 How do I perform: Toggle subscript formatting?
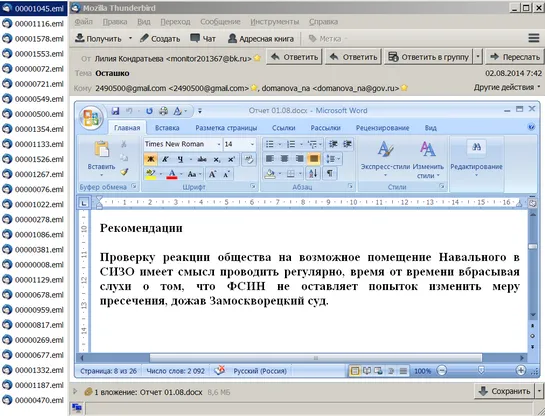(x=217, y=159)
